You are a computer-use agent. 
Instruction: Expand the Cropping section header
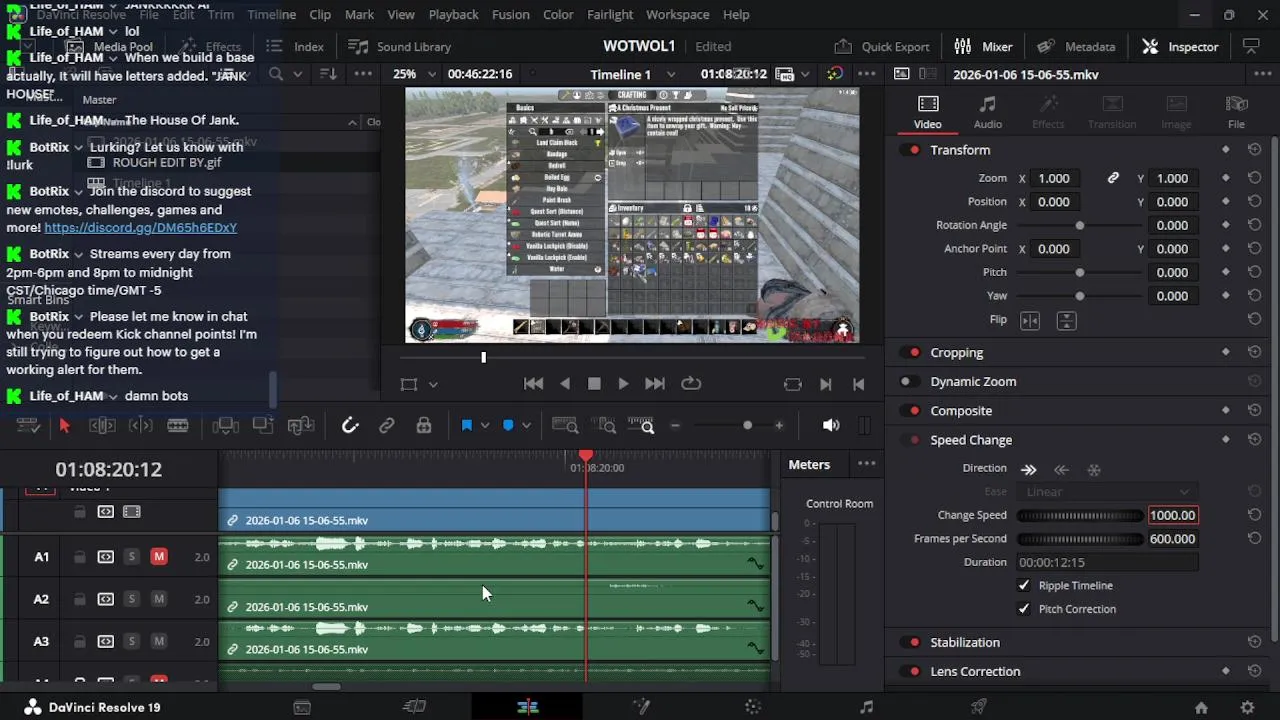[x=957, y=353]
